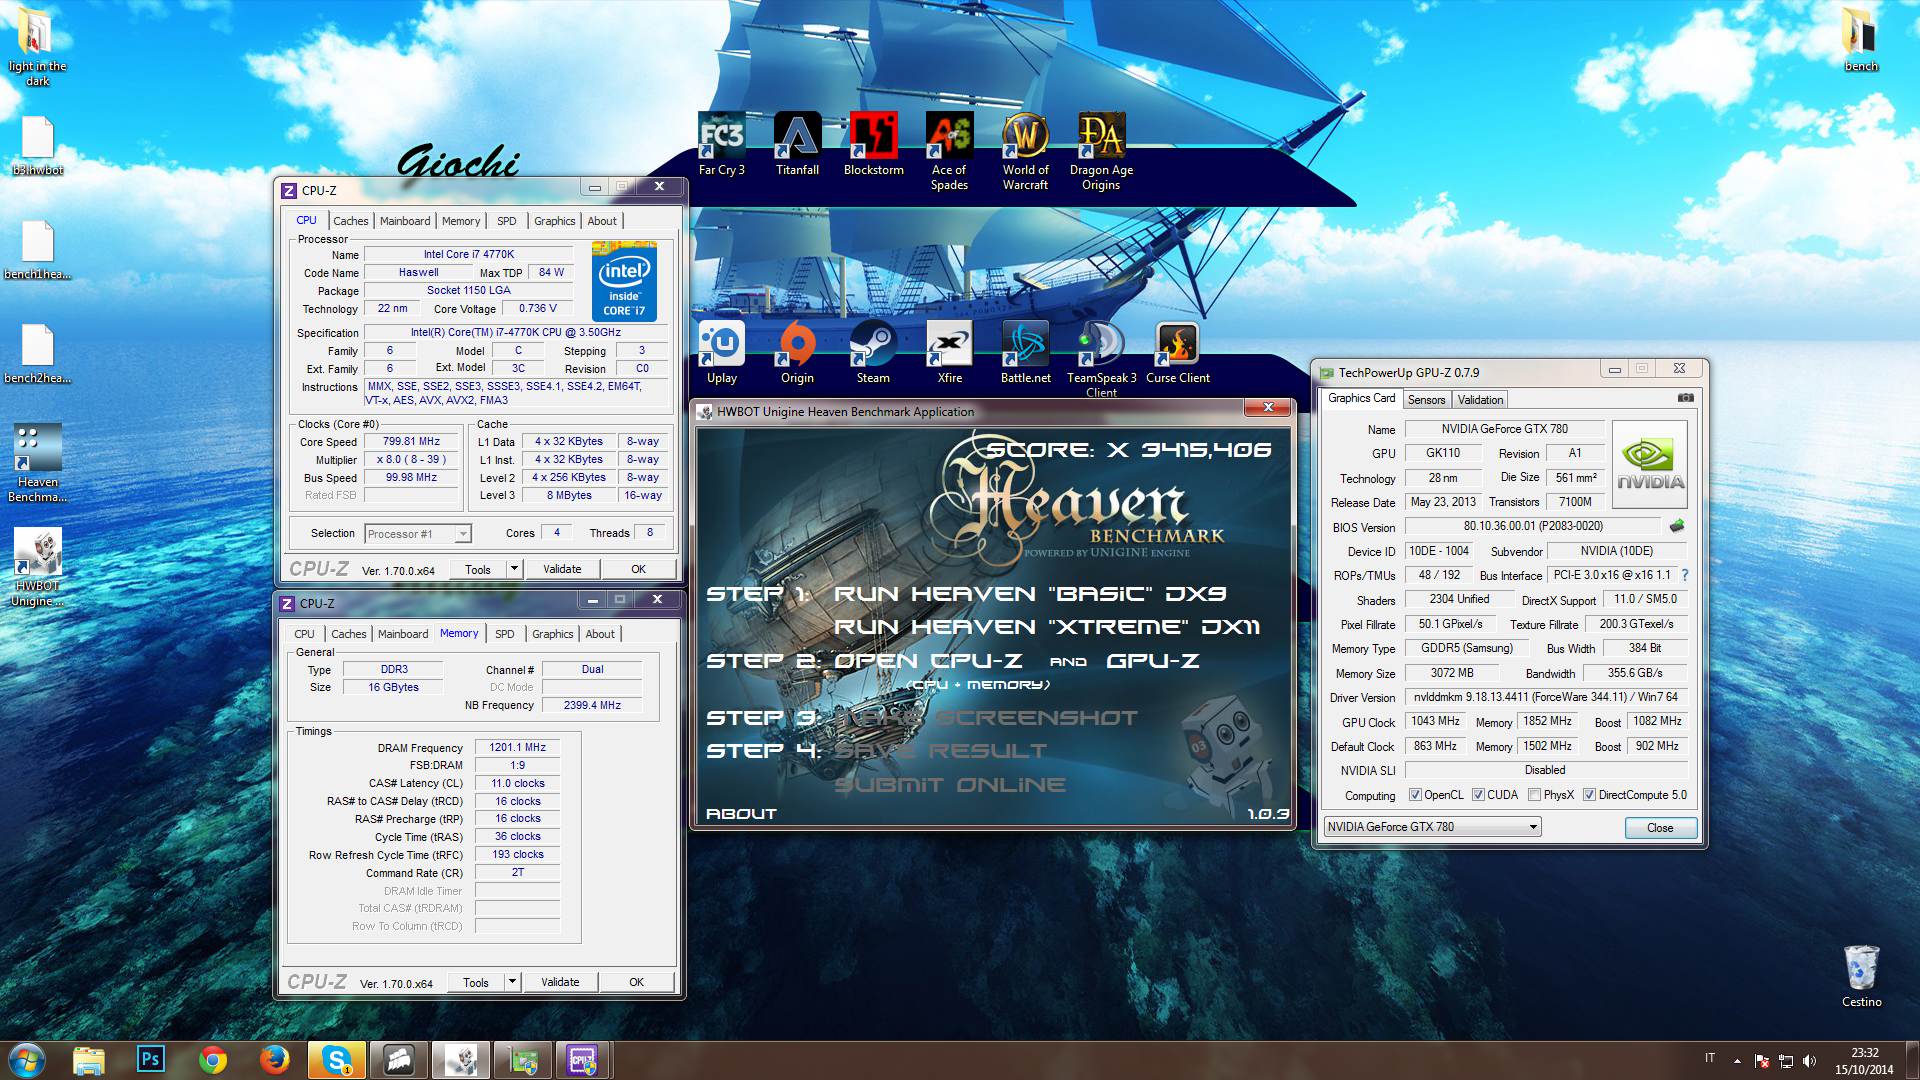The width and height of the screenshot is (1920, 1080).
Task: Click the GPU-Z screenshot camera icon
Action: [x=1685, y=398]
